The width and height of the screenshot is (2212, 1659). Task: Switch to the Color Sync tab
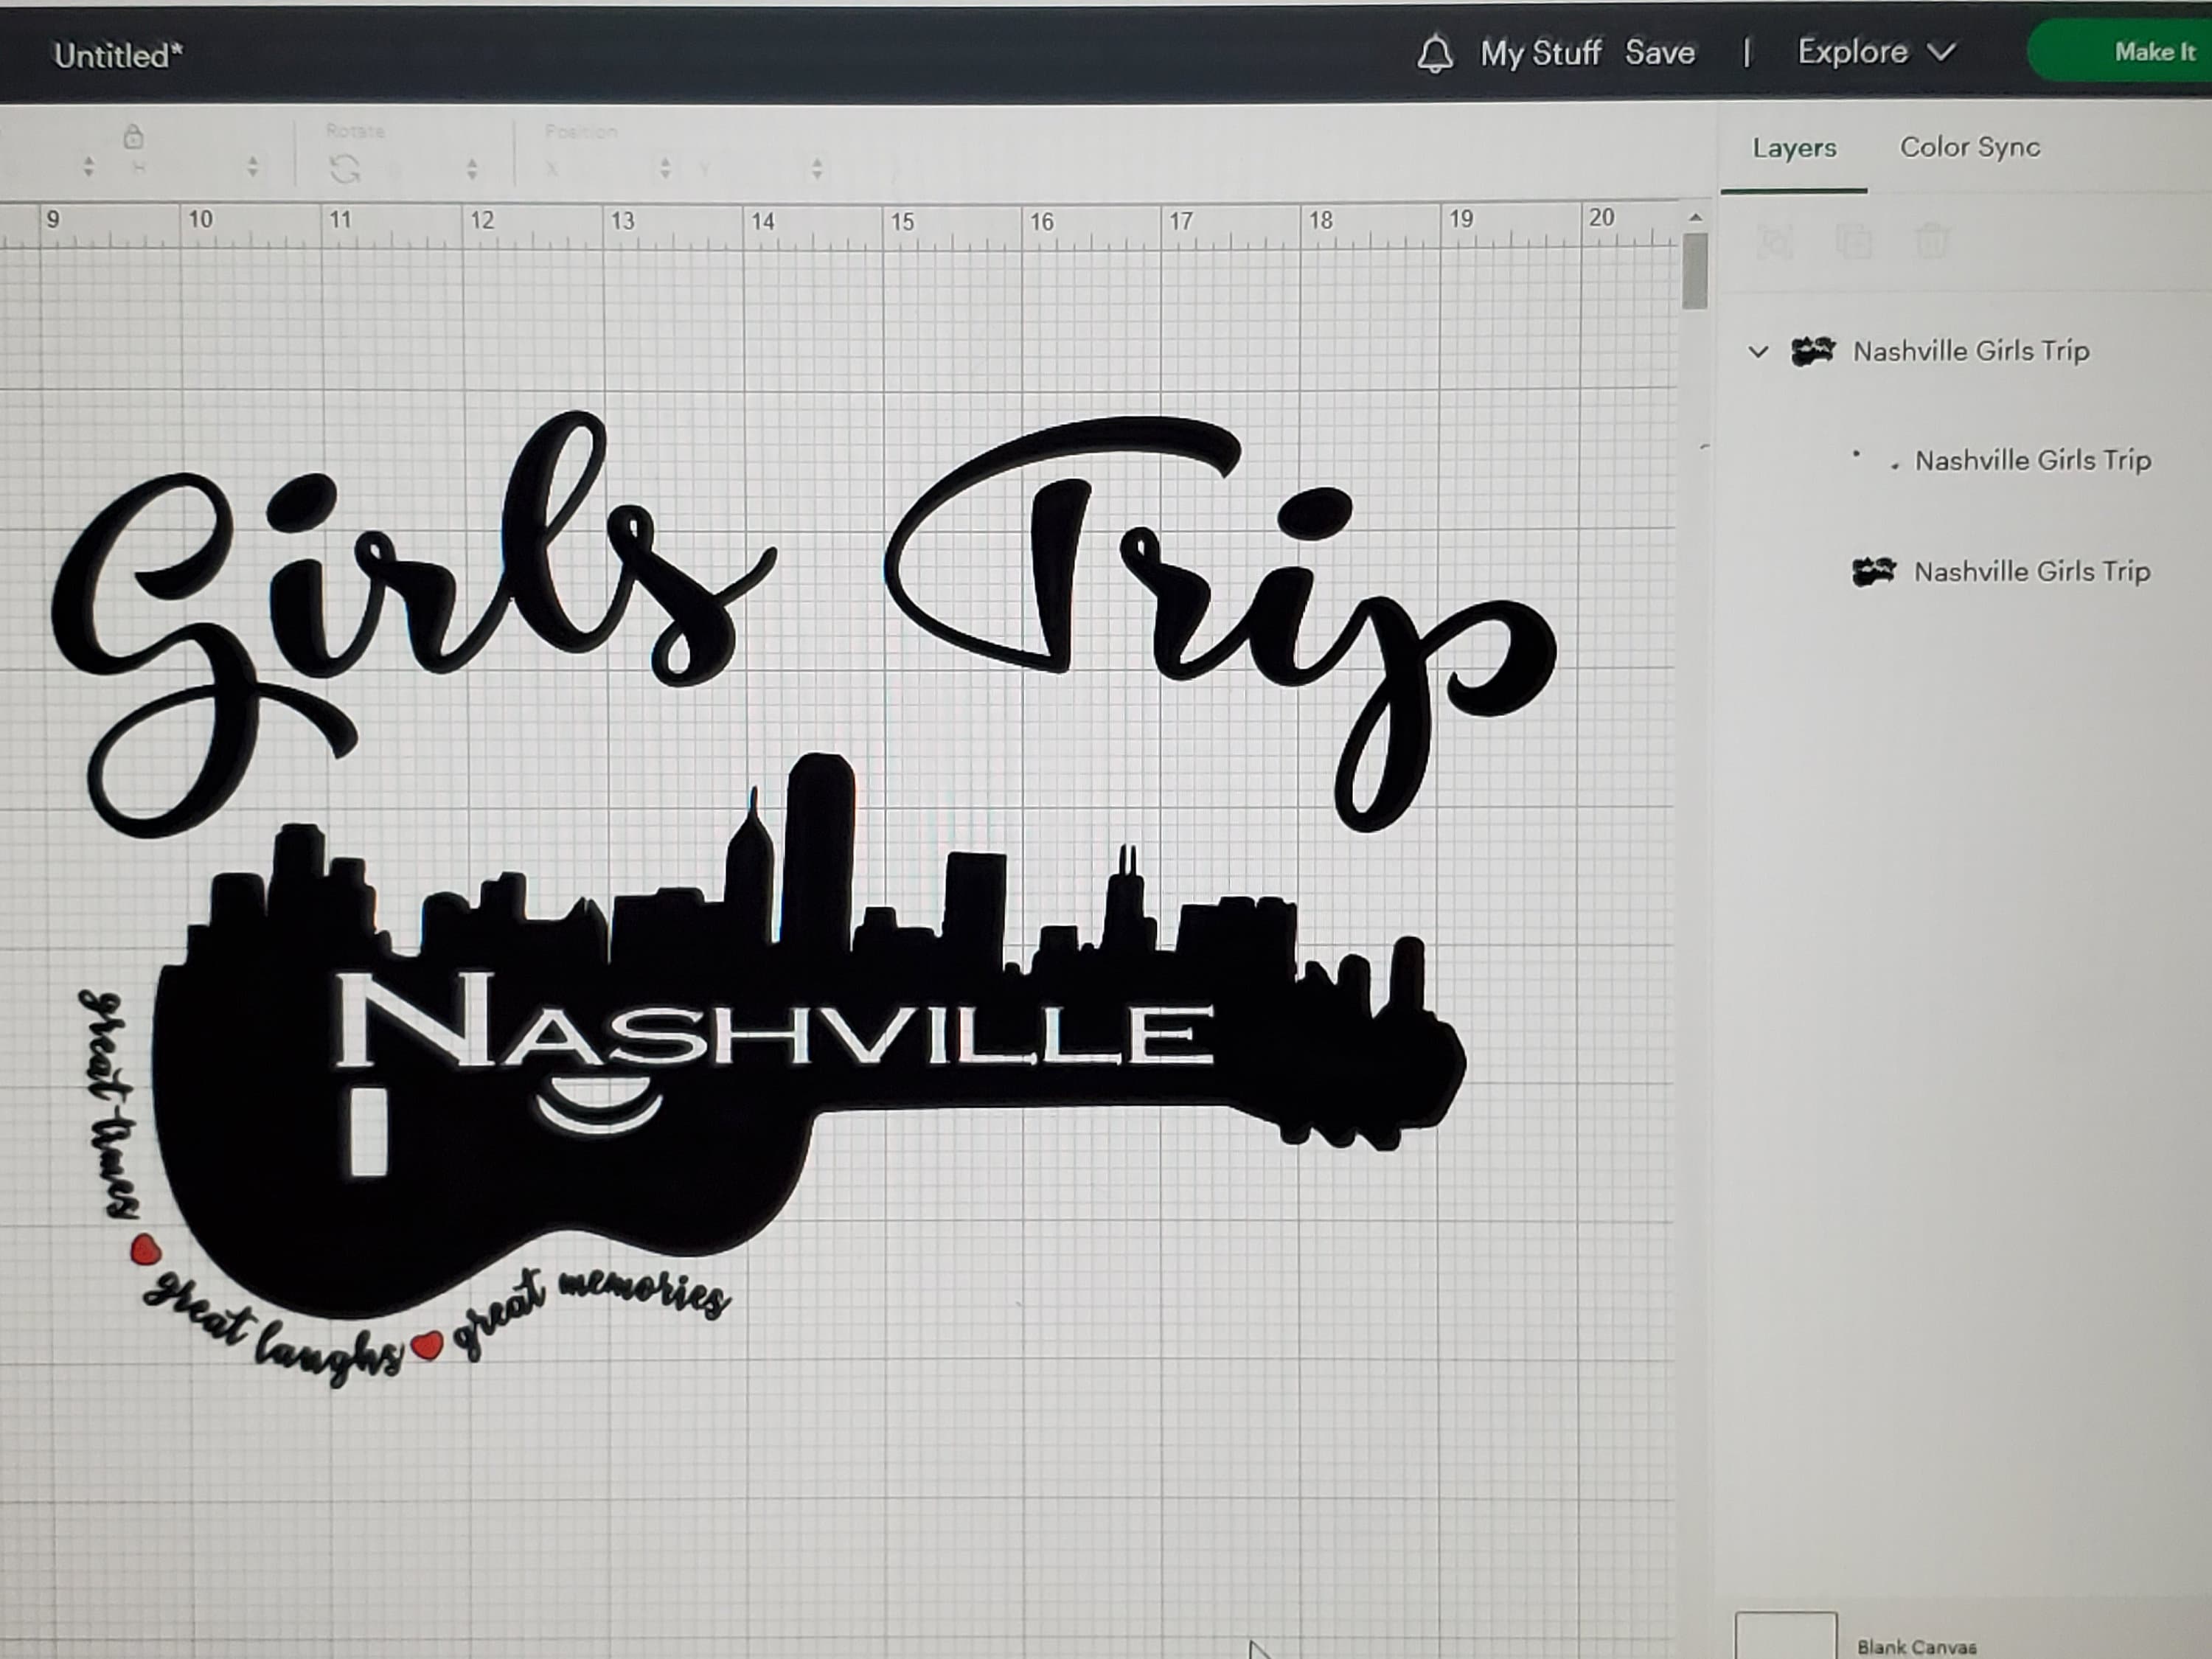click(x=1969, y=148)
